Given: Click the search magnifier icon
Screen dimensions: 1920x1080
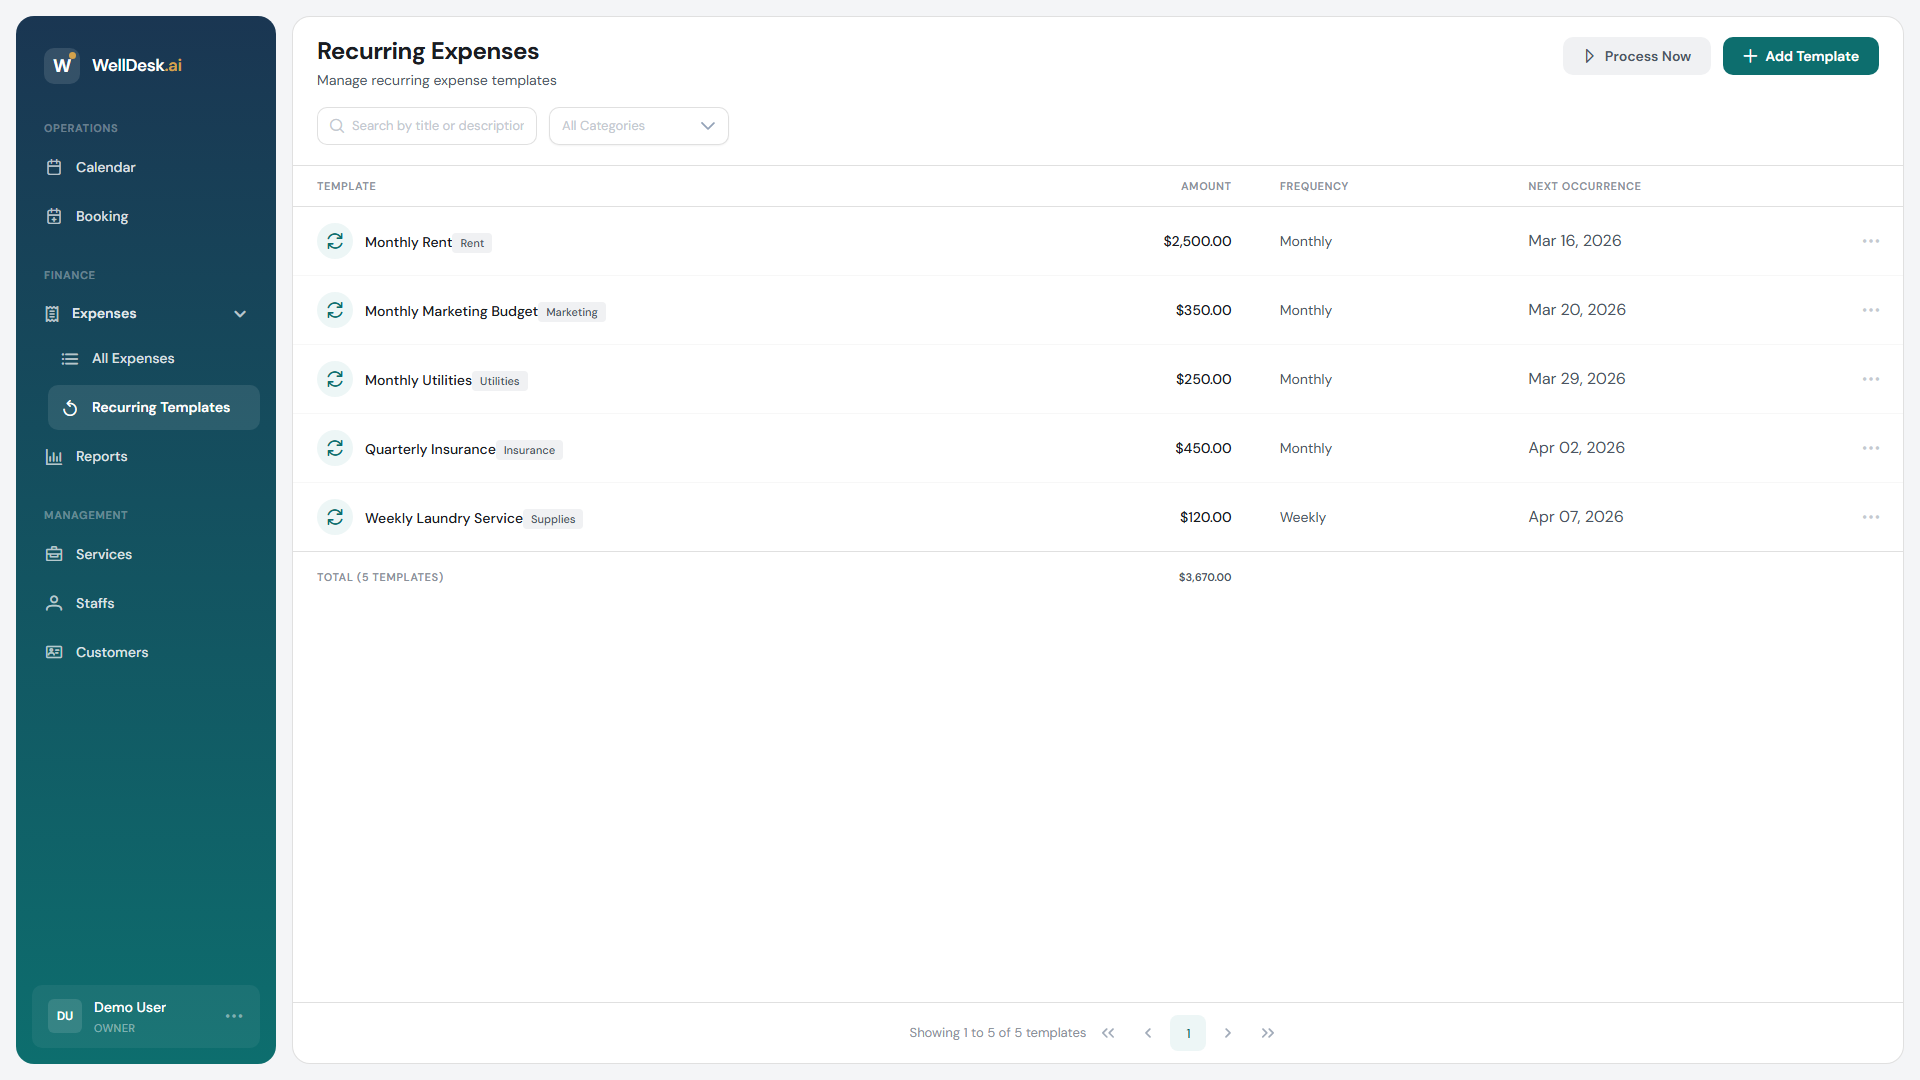Looking at the screenshot, I should [x=338, y=125].
